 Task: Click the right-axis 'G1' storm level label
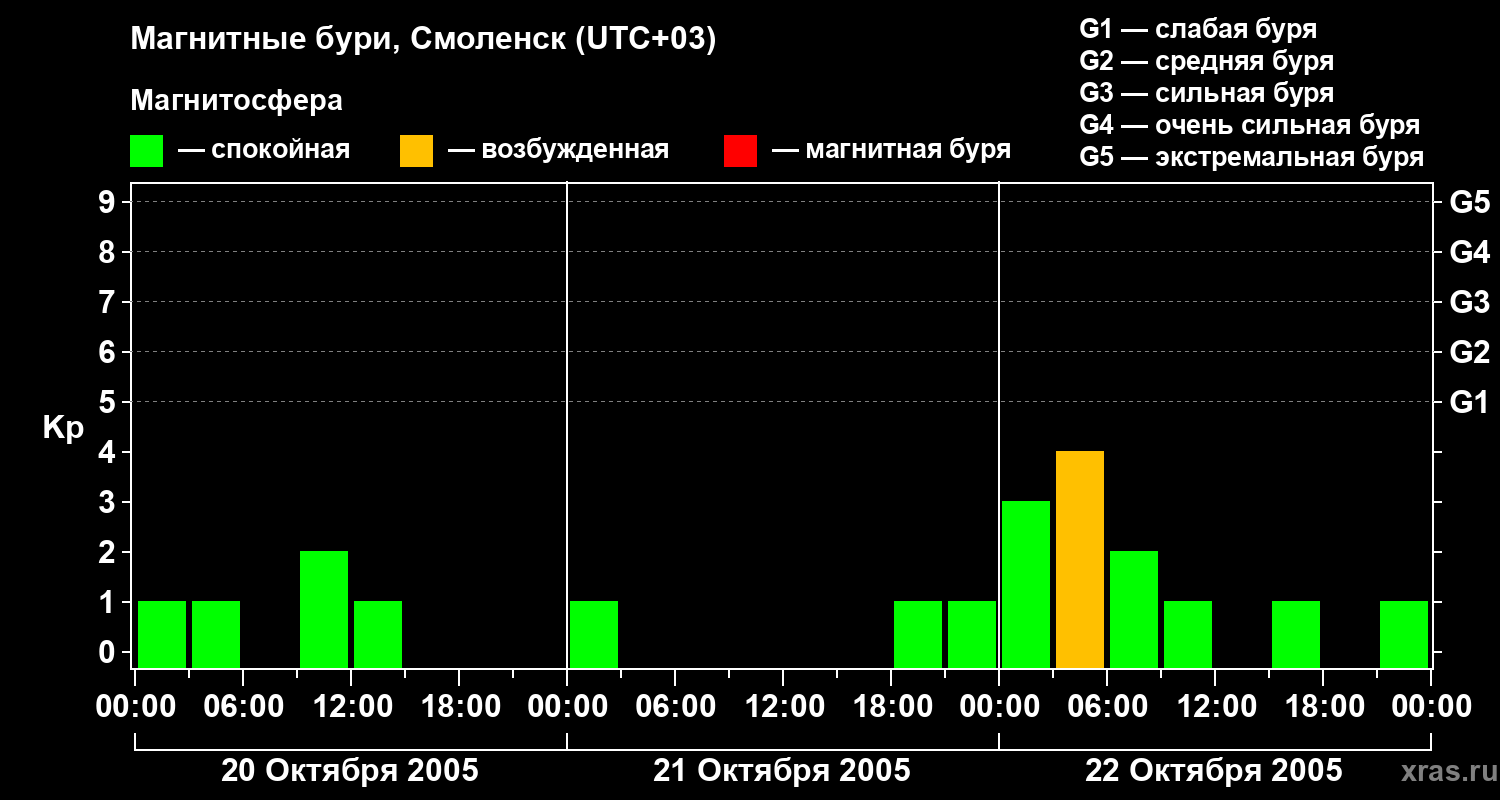point(1470,402)
